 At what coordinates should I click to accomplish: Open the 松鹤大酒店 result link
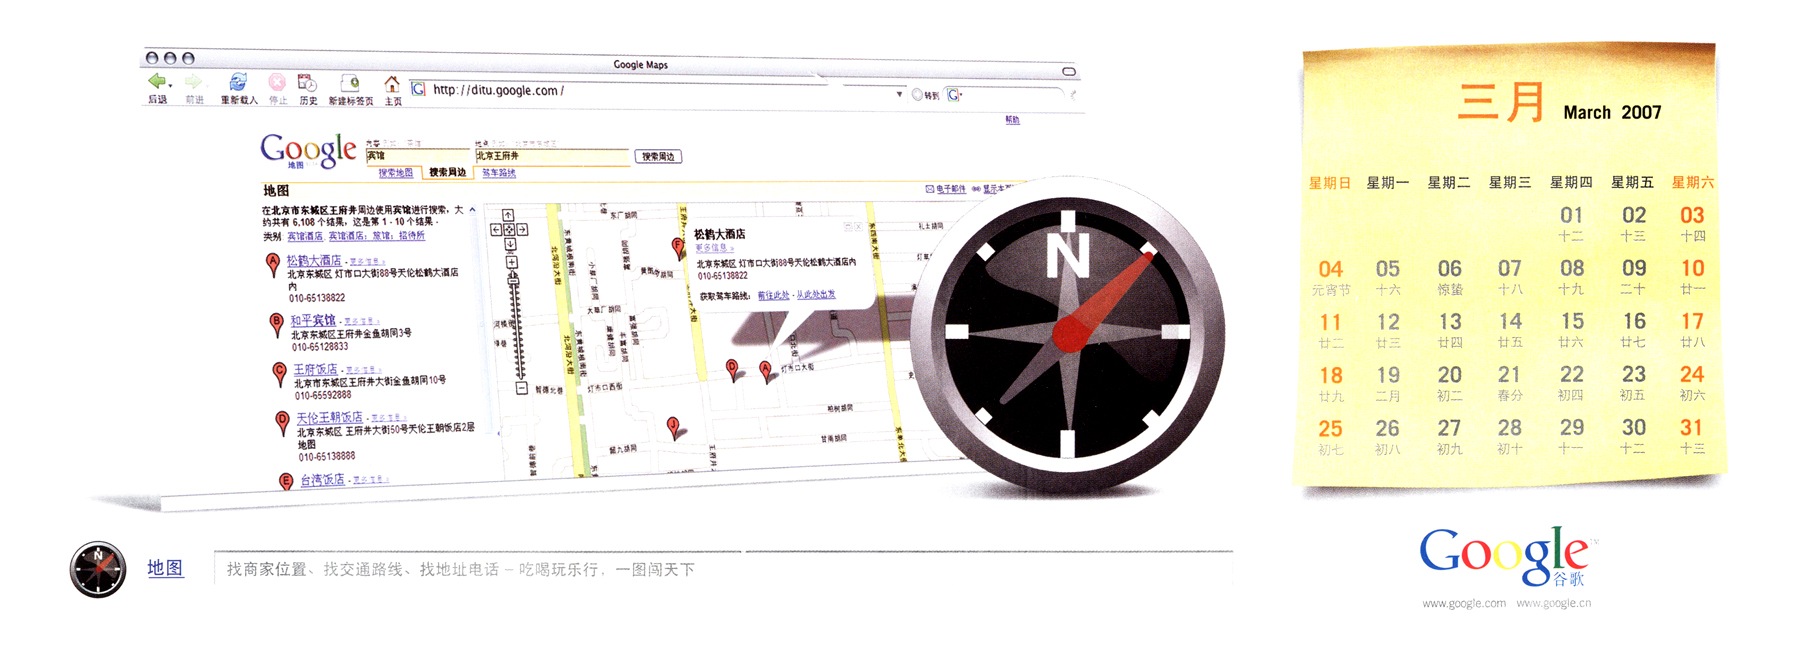(314, 259)
